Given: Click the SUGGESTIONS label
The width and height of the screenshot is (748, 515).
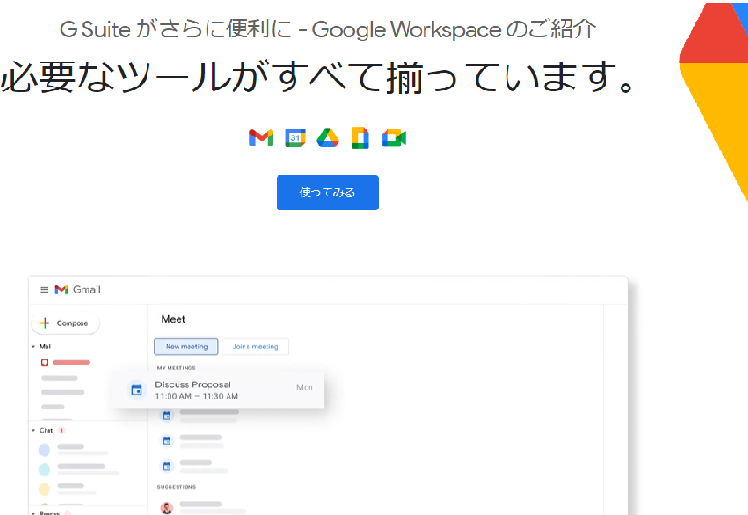Looking at the screenshot, I should click(x=176, y=487).
